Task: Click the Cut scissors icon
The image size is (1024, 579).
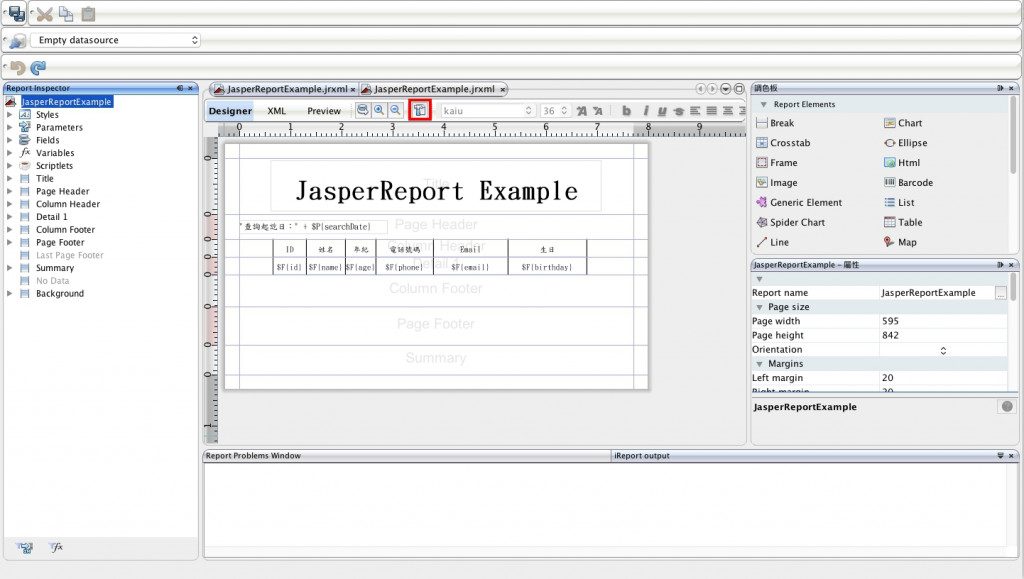Action: click(x=44, y=14)
